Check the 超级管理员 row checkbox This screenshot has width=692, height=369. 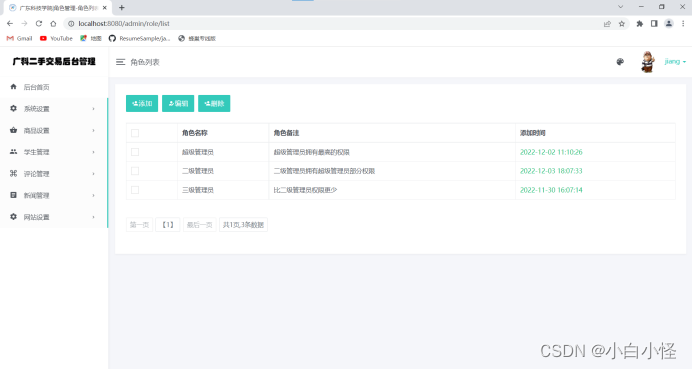click(135, 152)
